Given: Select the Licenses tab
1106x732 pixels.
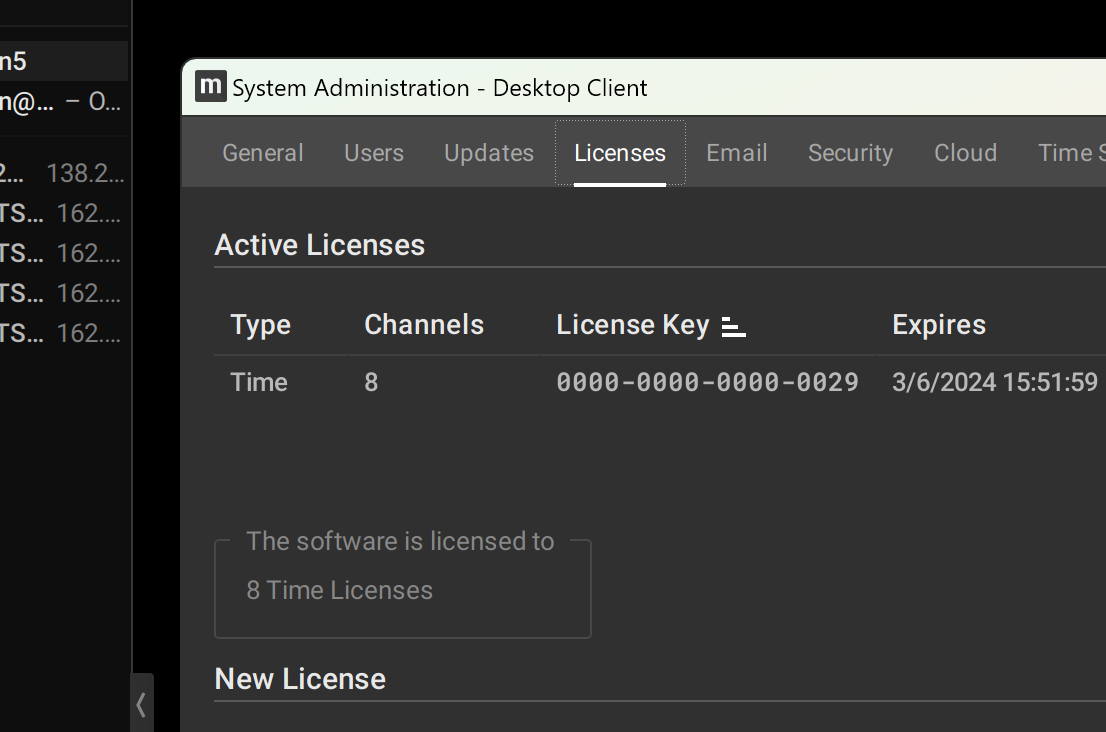Looking at the screenshot, I should (x=620, y=153).
